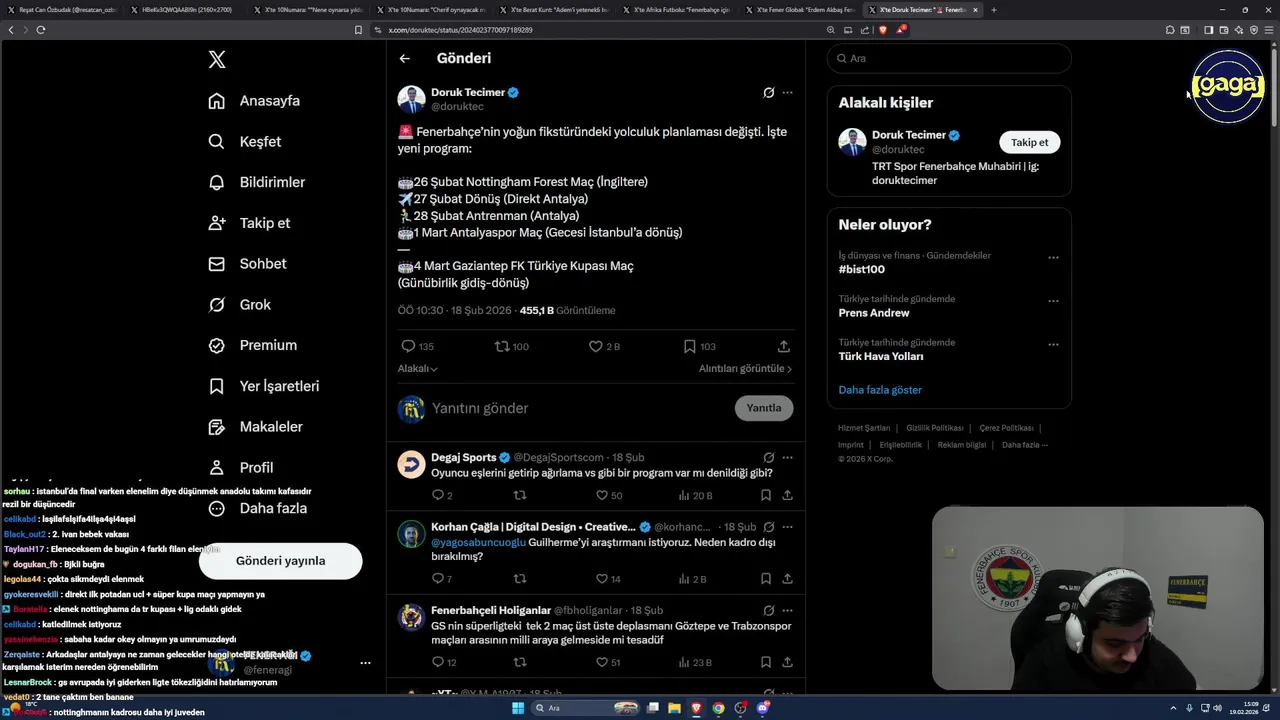Bookmark Korhan Çağla's reply

point(766,579)
